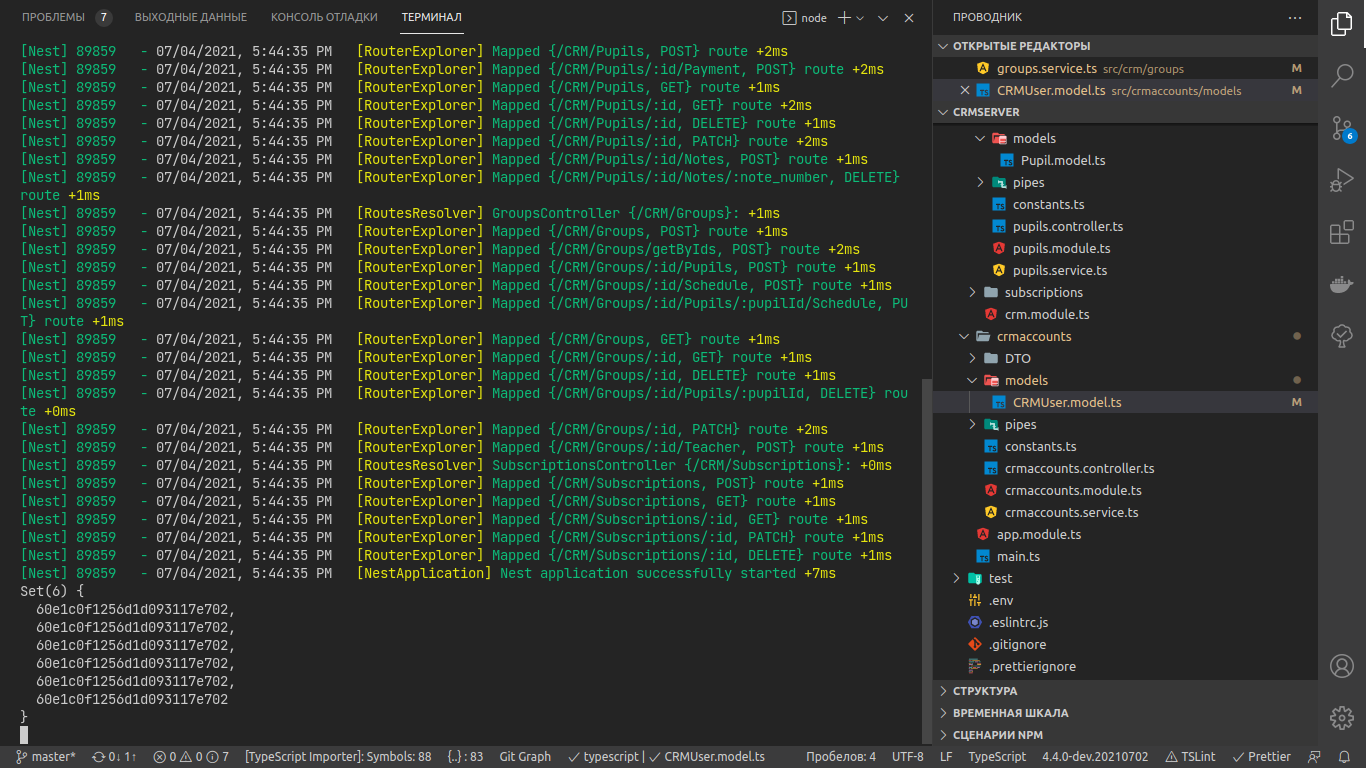Open the .env file
Image resolution: width=1366 pixels, height=768 pixels.
[1125, 600]
